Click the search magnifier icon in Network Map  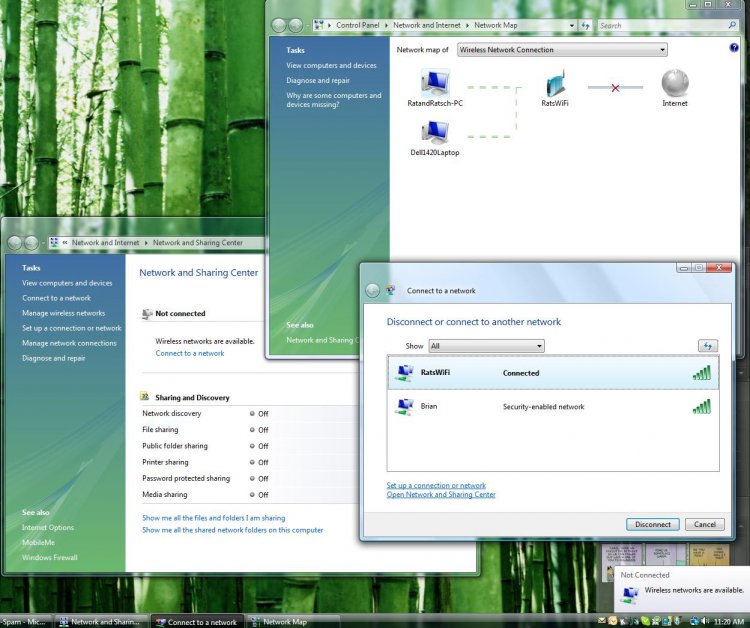pyautogui.click(x=732, y=25)
